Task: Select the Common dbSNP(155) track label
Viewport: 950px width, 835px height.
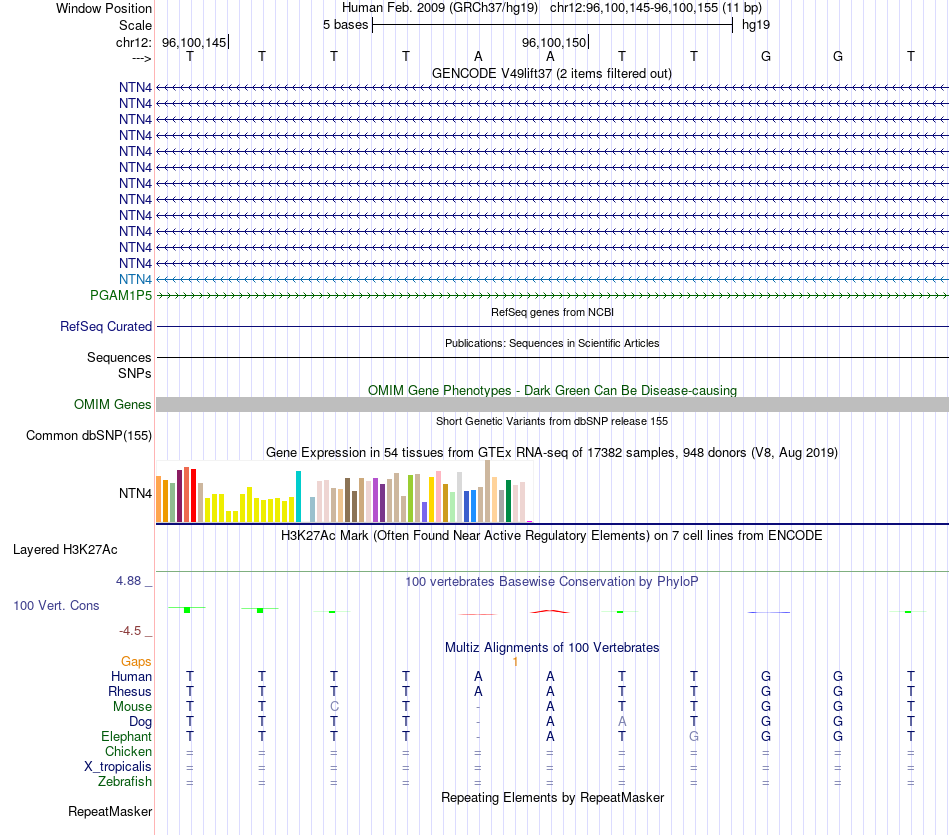Action: pos(88,435)
